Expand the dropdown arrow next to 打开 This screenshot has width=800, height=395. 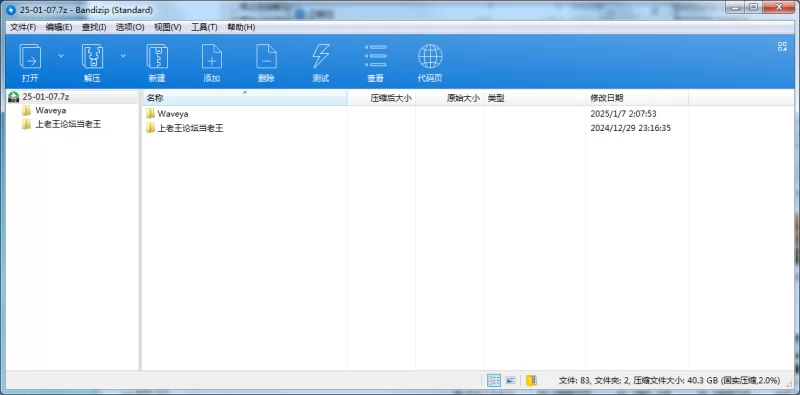[x=61, y=56]
